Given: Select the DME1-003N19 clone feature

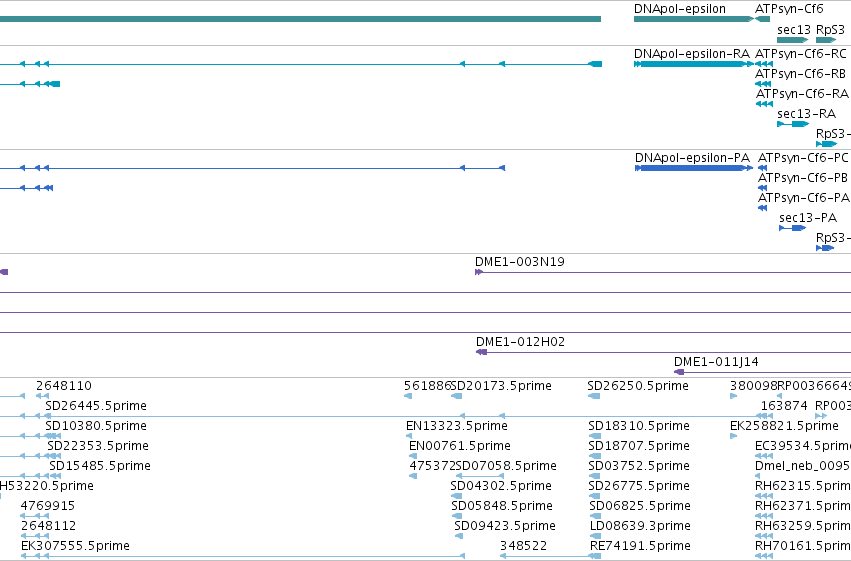Looking at the screenshot, I should 663,272.
